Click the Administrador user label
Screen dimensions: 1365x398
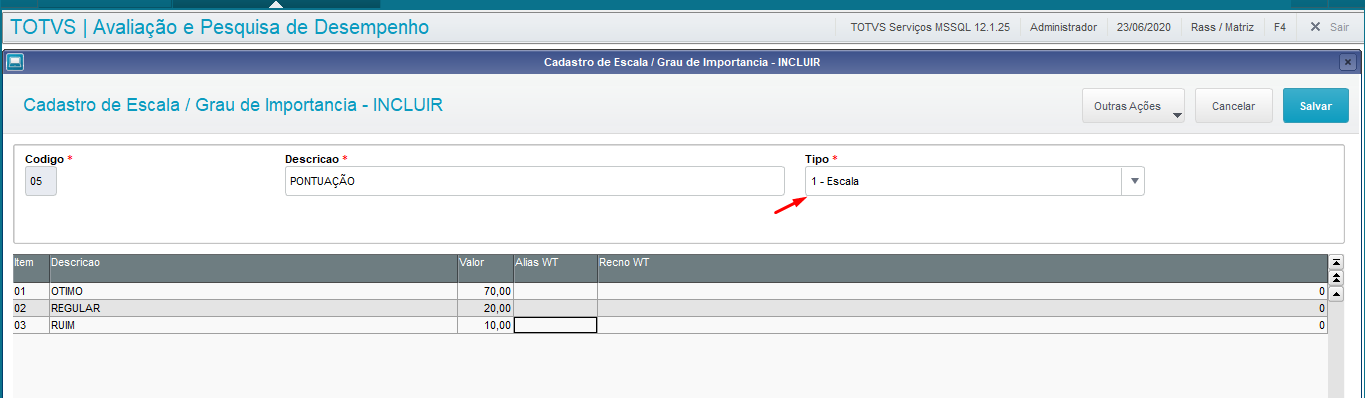pyautogui.click(x=1062, y=27)
